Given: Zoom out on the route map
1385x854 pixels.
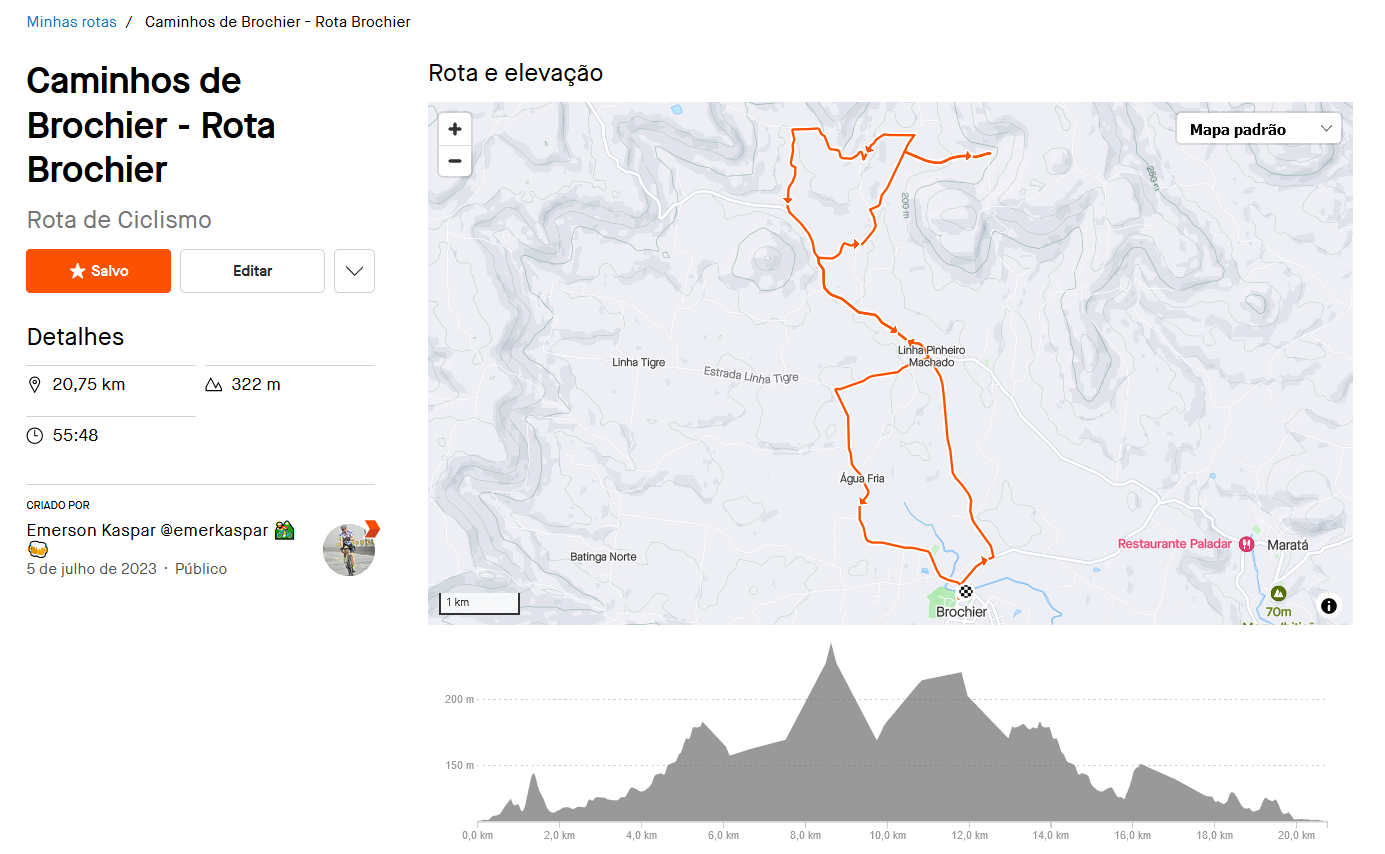Looking at the screenshot, I should pos(455,160).
